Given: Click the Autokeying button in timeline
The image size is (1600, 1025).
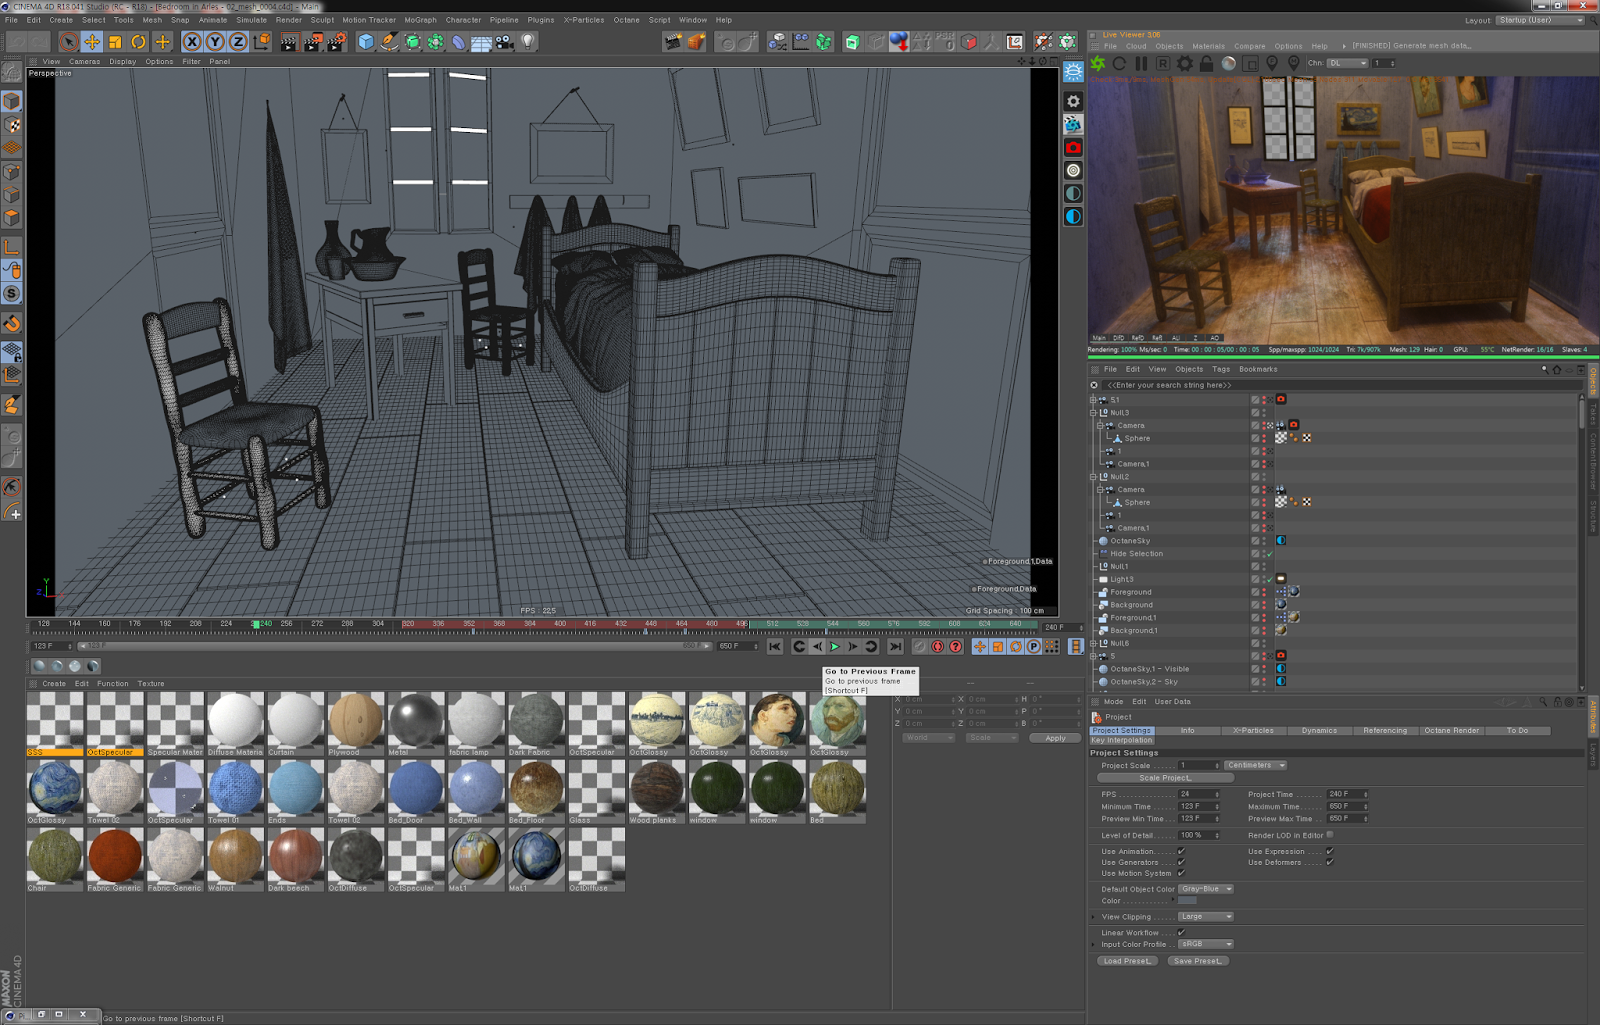Looking at the screenshot, I should tap(938, 647).
